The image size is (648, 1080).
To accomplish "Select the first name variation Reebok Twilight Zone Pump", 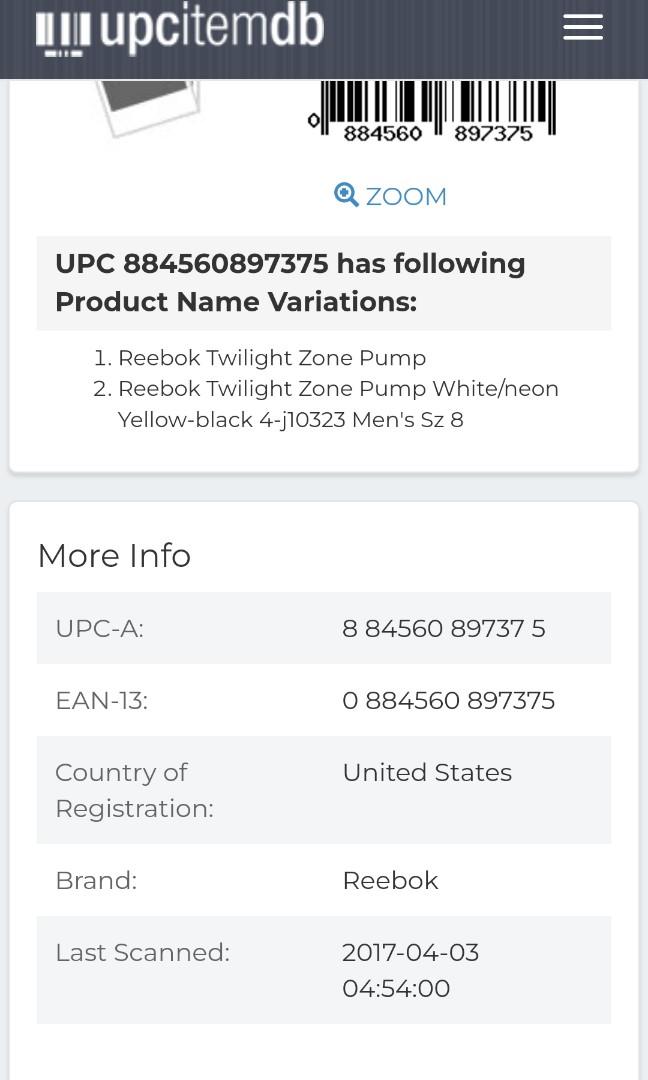I will (x=272, y=358).
